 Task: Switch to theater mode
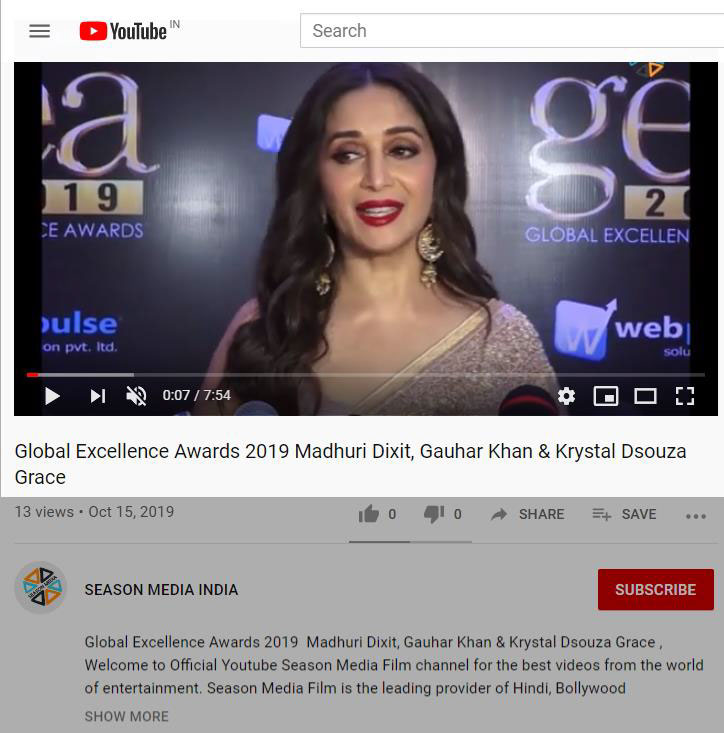tap(645, 396)
